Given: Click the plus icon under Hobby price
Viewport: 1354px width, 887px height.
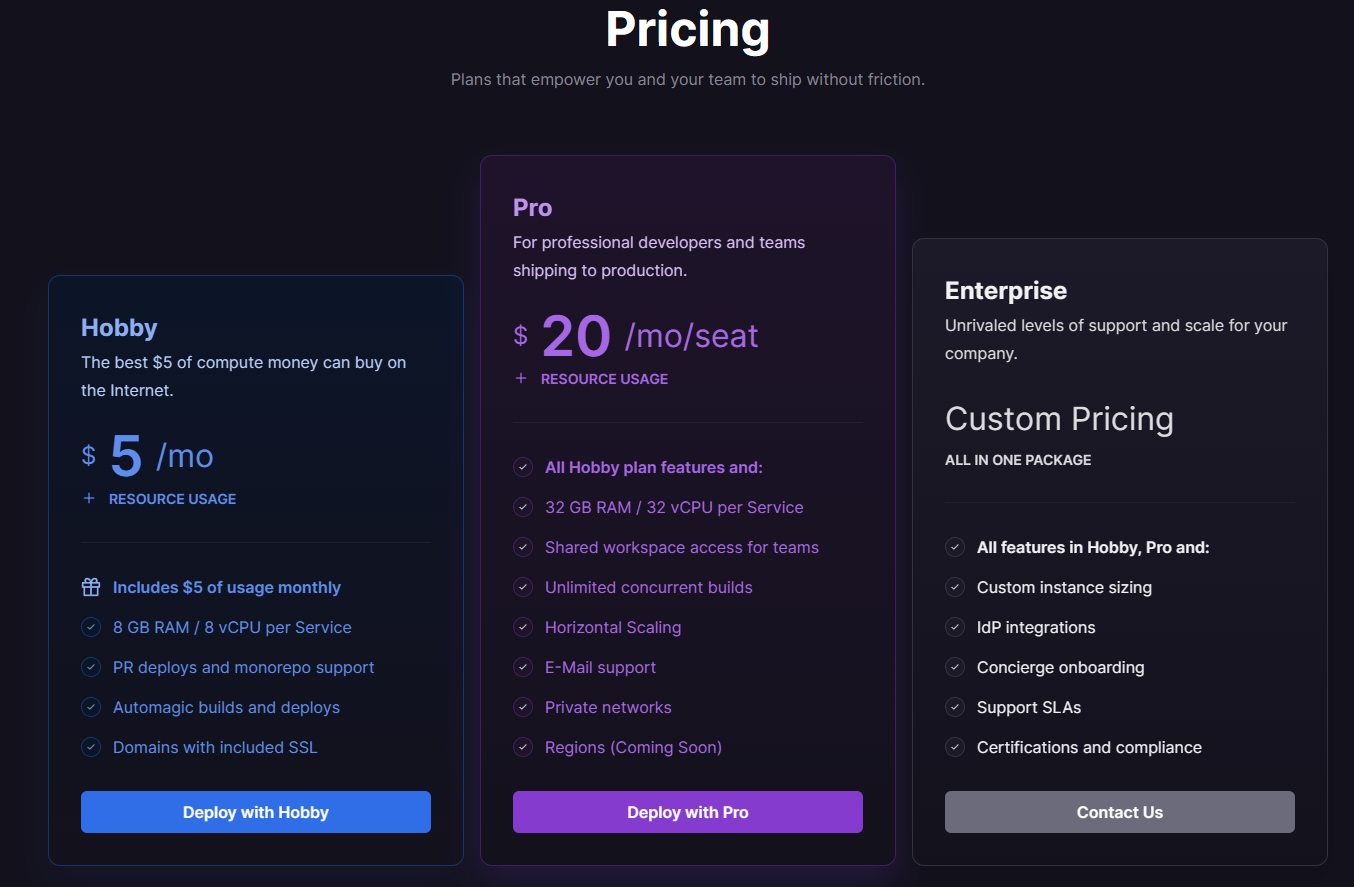Looking at the screenshot, I should (x=89, y=498).
